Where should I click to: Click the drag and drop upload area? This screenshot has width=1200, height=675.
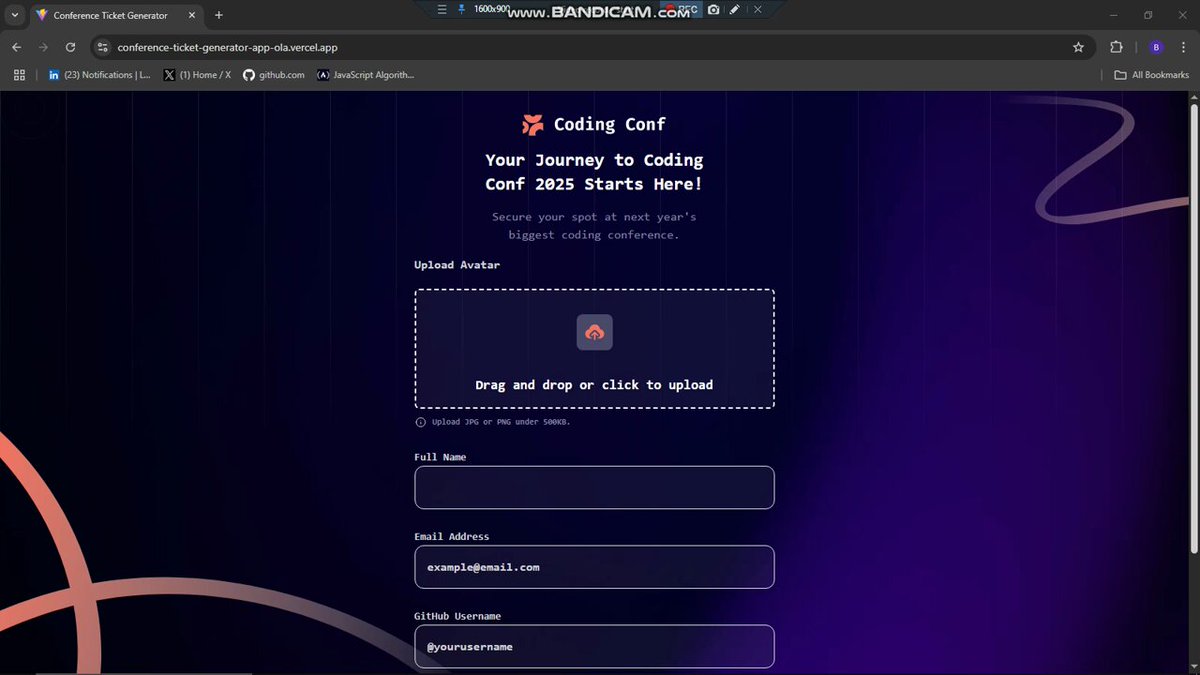click(594, 349)
